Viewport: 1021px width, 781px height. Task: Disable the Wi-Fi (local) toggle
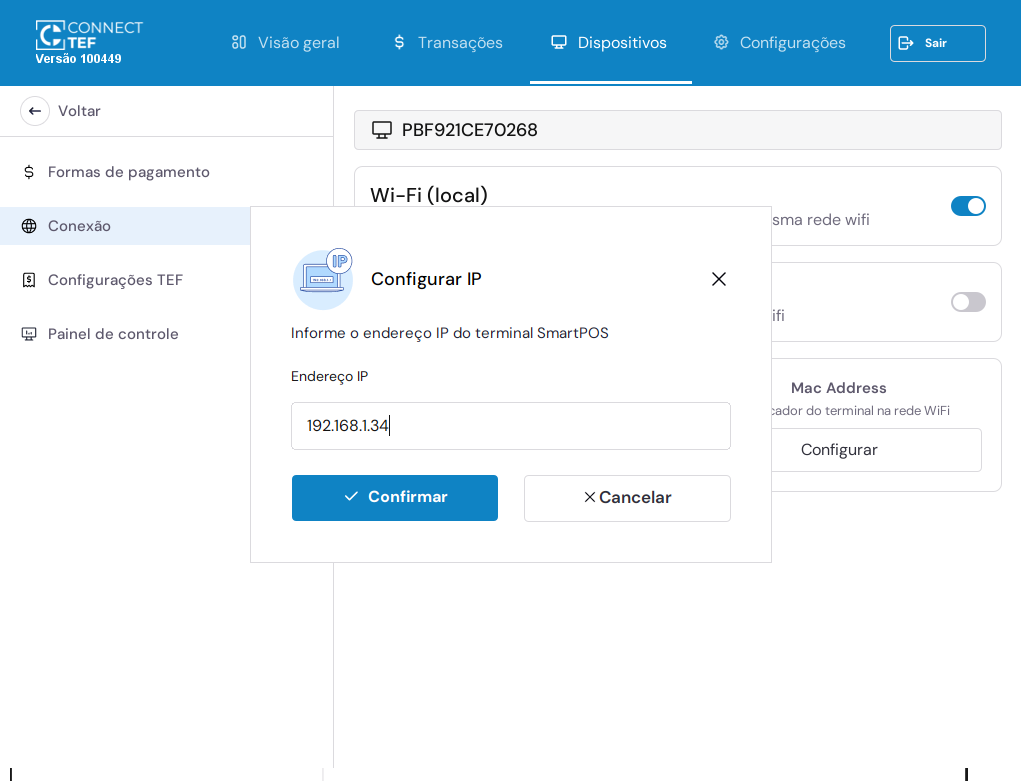tap(967, 206)
